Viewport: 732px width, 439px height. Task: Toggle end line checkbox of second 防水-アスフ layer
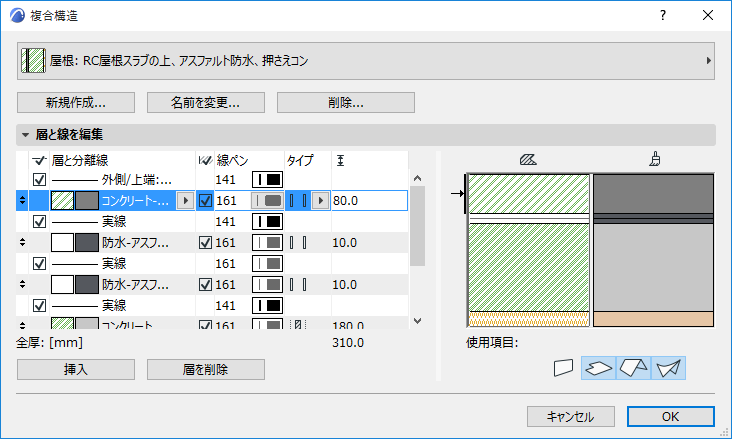(205, 285)
